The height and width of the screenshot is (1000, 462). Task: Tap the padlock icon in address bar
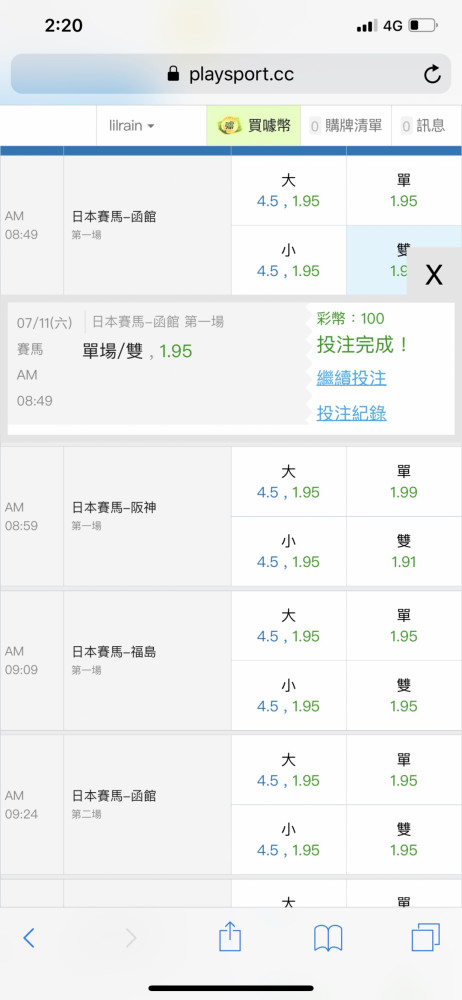tap(173, 75)
